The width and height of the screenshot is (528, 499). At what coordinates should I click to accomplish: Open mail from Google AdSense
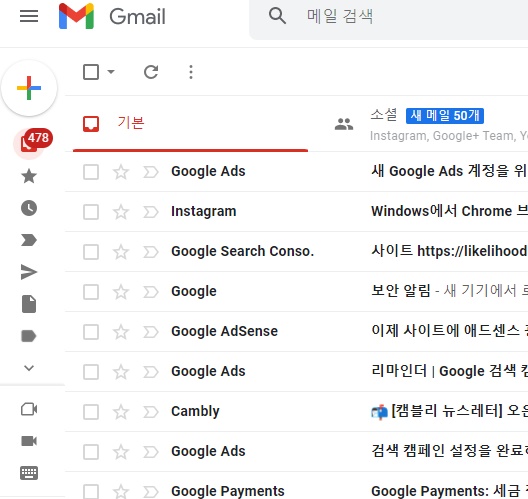(225, 331)
